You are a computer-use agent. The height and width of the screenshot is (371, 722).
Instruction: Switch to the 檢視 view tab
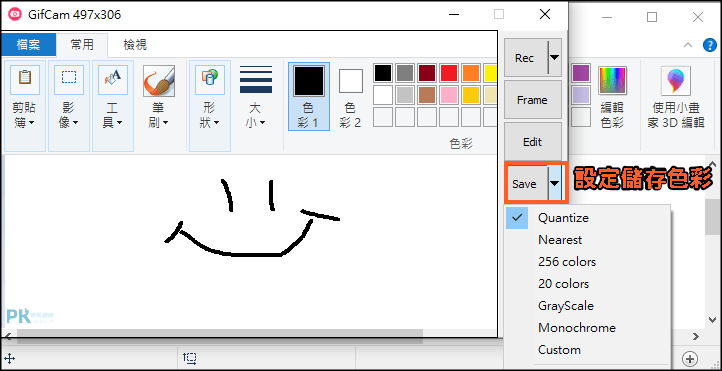click(135, 45)
